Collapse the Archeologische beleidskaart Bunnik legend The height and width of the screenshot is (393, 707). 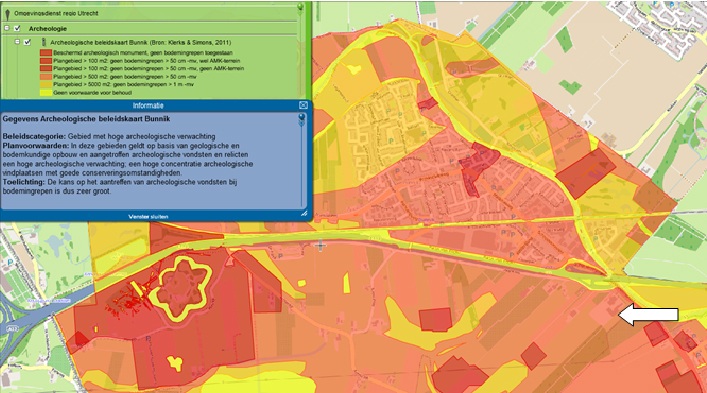click(x=17, y=42)
